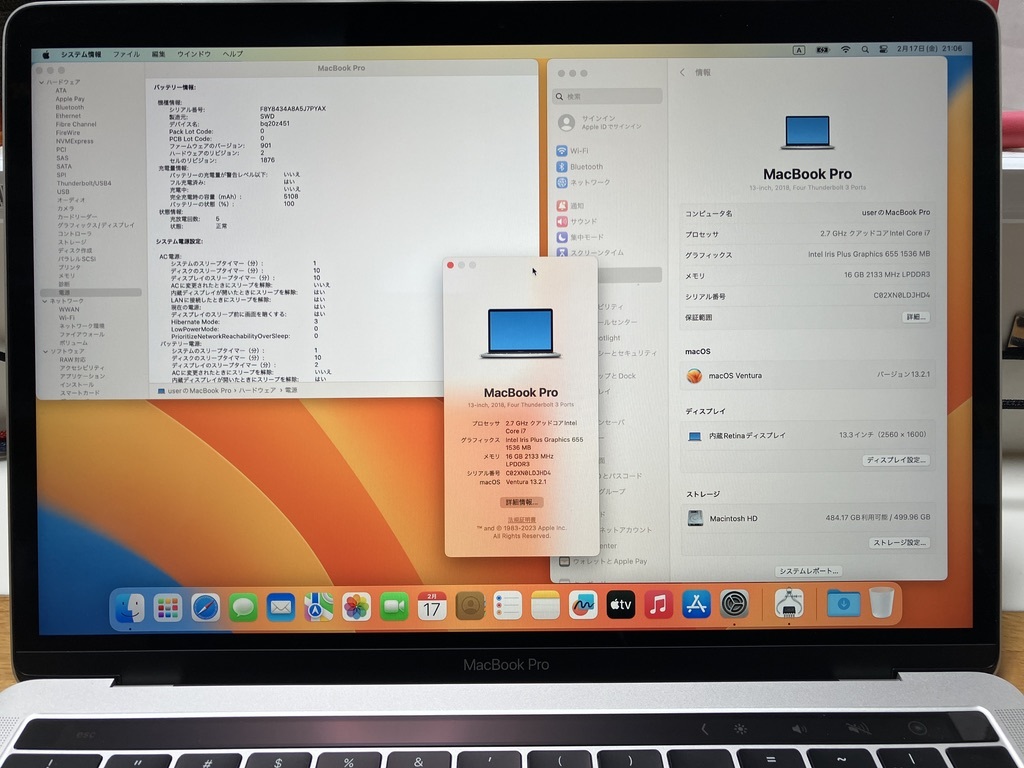Open Launchpad in the Dock
1024x768 pixels.
(168, 608)
